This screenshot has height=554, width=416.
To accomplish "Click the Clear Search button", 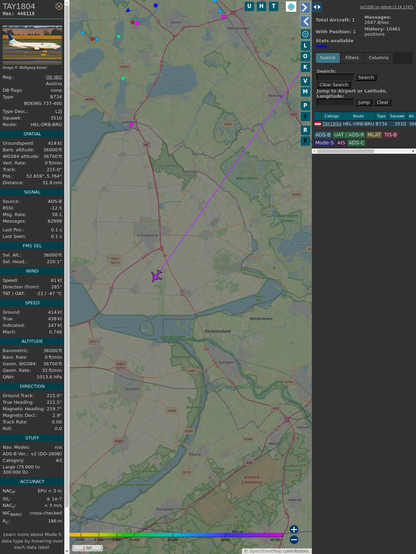I will pos(334,85).
